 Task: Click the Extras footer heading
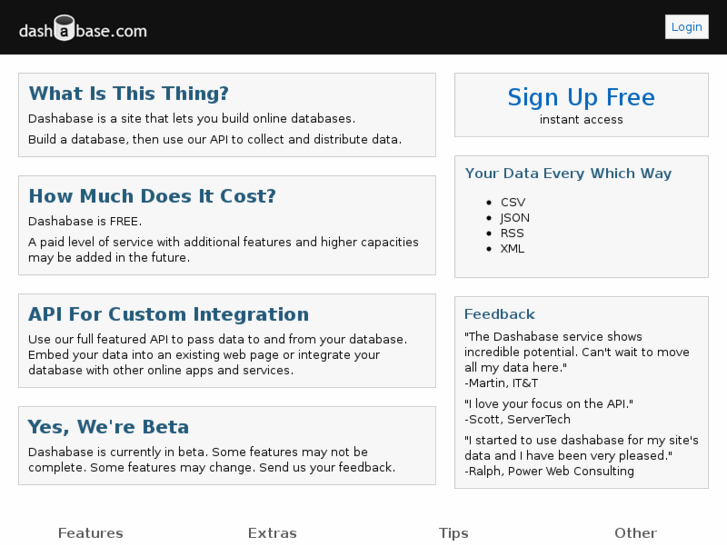pos(272,533)
